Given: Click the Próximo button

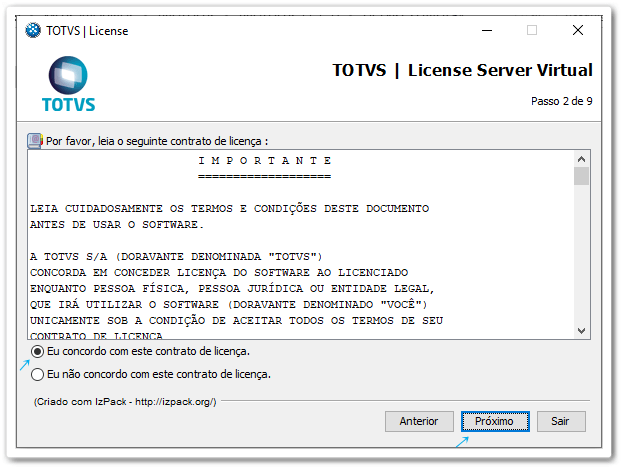Looking at the screenshot, I should point(495,421).
